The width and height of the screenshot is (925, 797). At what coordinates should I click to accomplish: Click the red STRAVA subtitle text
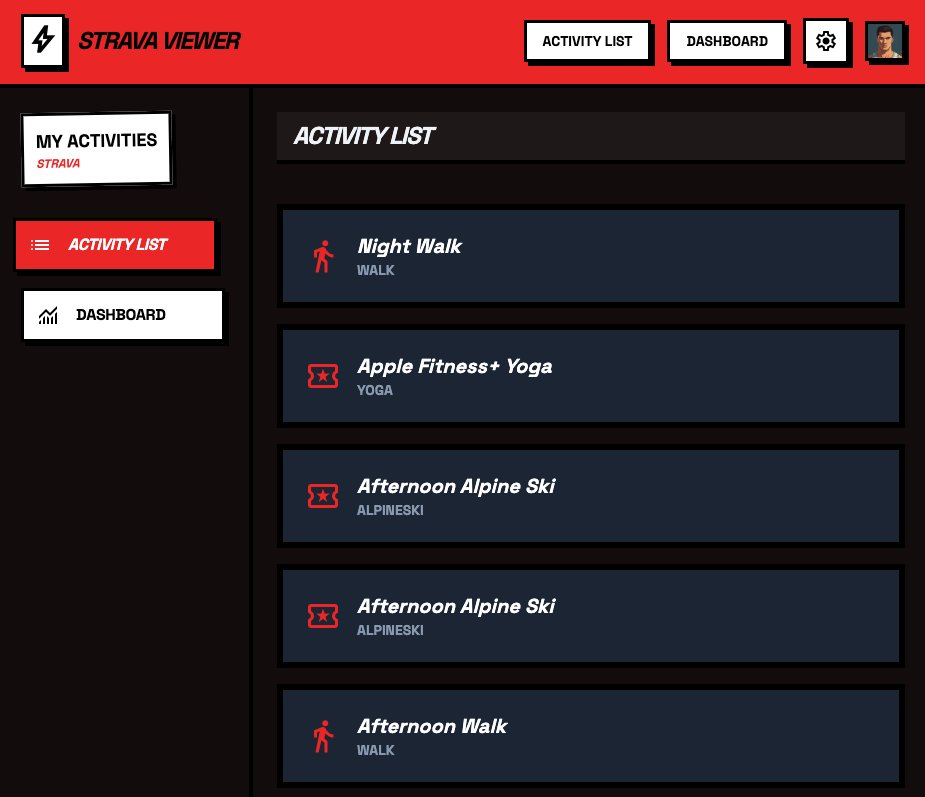pos(58,163)
